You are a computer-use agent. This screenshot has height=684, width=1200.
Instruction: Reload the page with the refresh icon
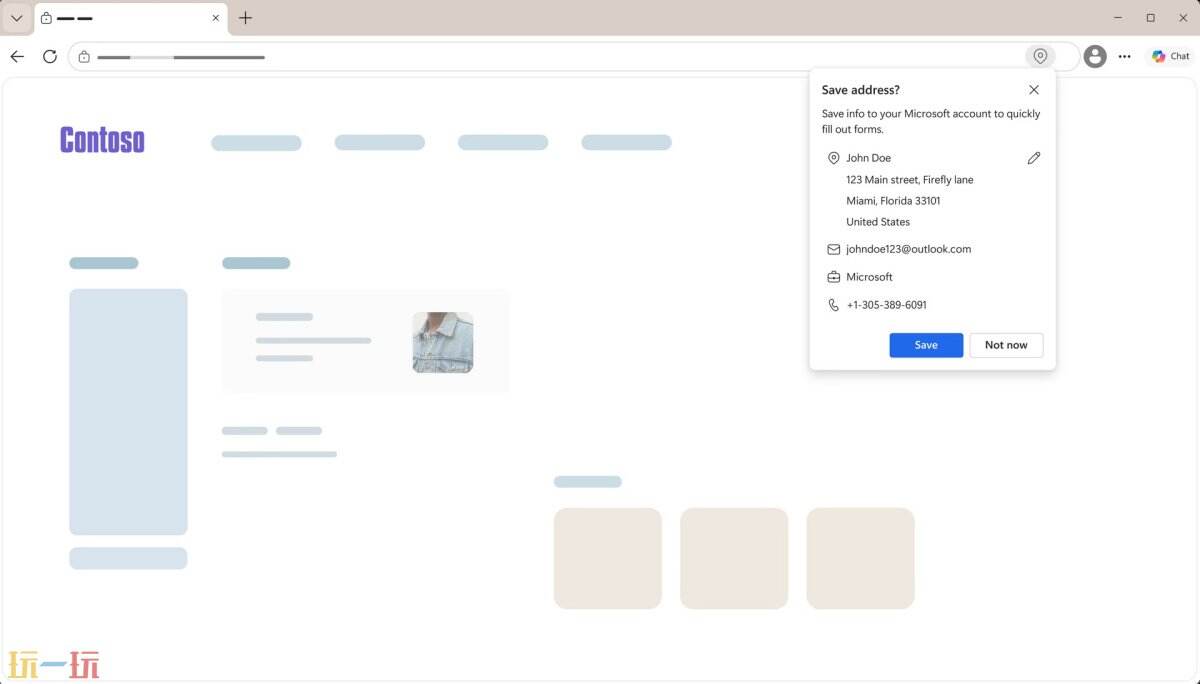tap(50, 56)
